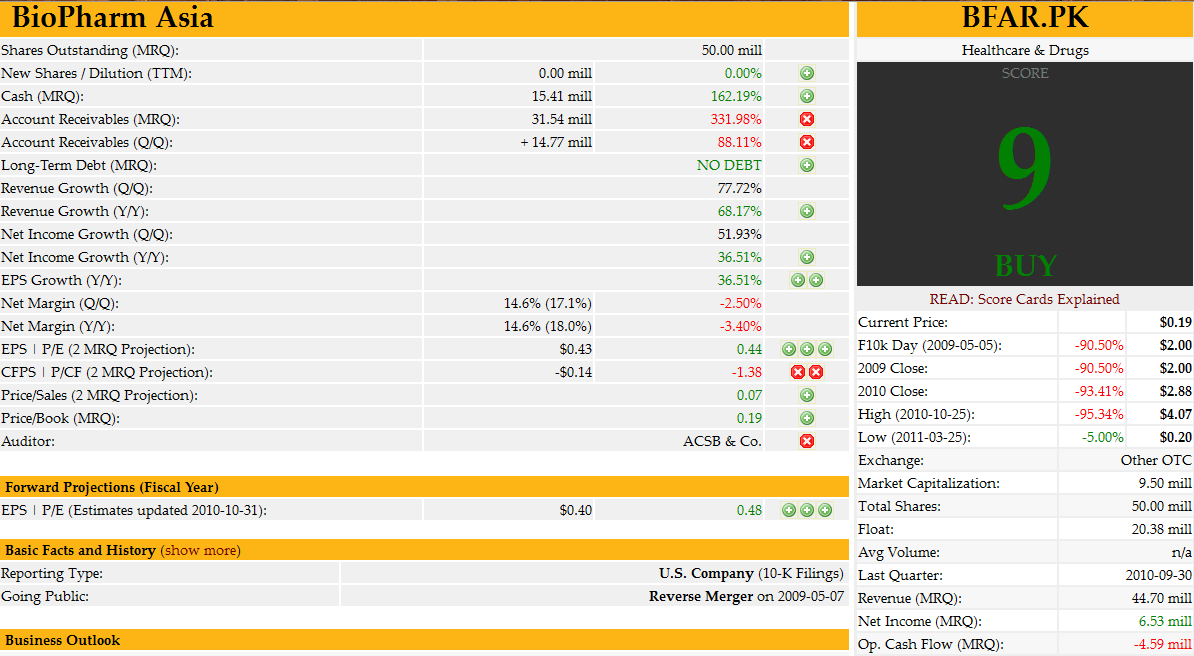Click the green plus icon next to Cash (MRQ)
The image size is (1194, 656).
807,96
